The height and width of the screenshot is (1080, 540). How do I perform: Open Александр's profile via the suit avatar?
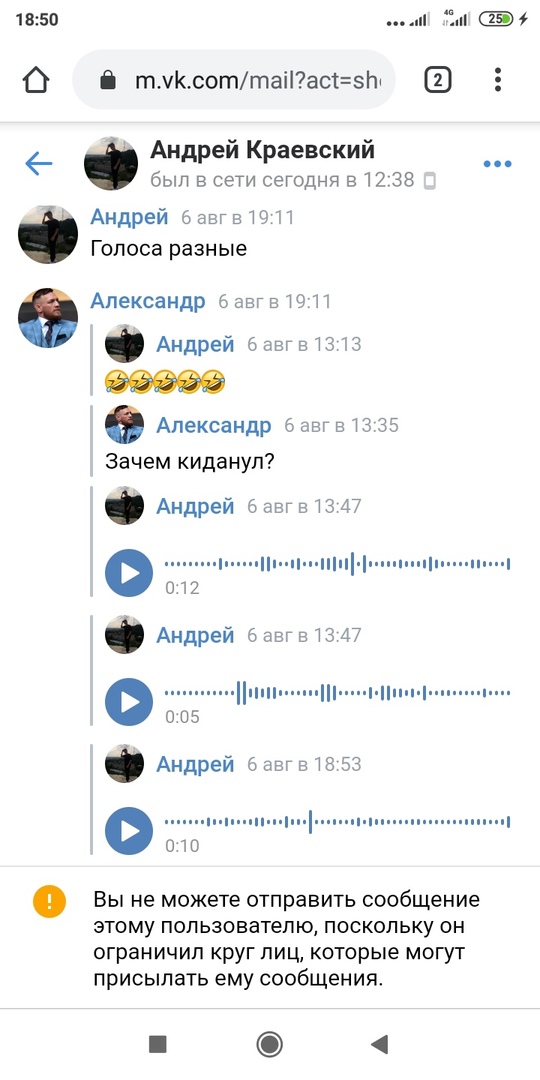pos(48,318)
